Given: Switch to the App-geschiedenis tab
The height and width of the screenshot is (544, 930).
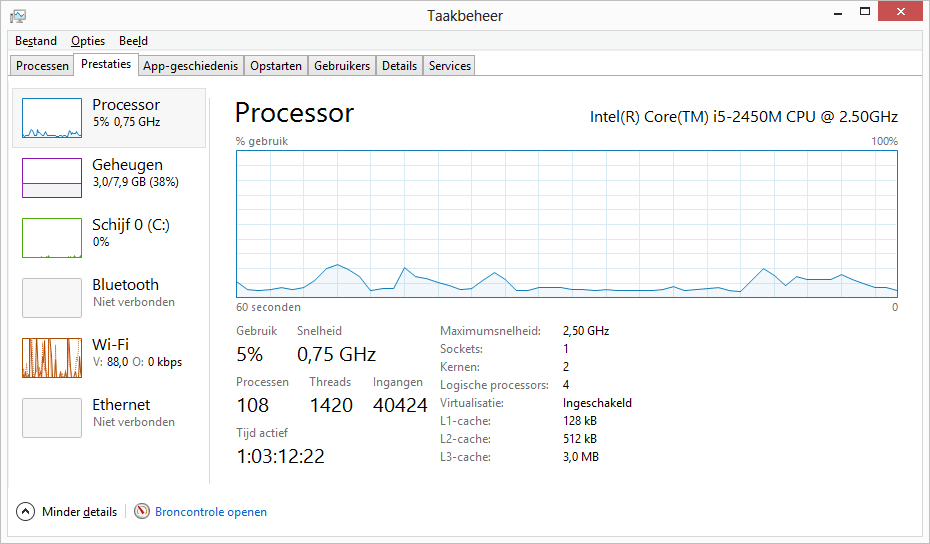Looking at the screenshot, I should pos(191,66).
